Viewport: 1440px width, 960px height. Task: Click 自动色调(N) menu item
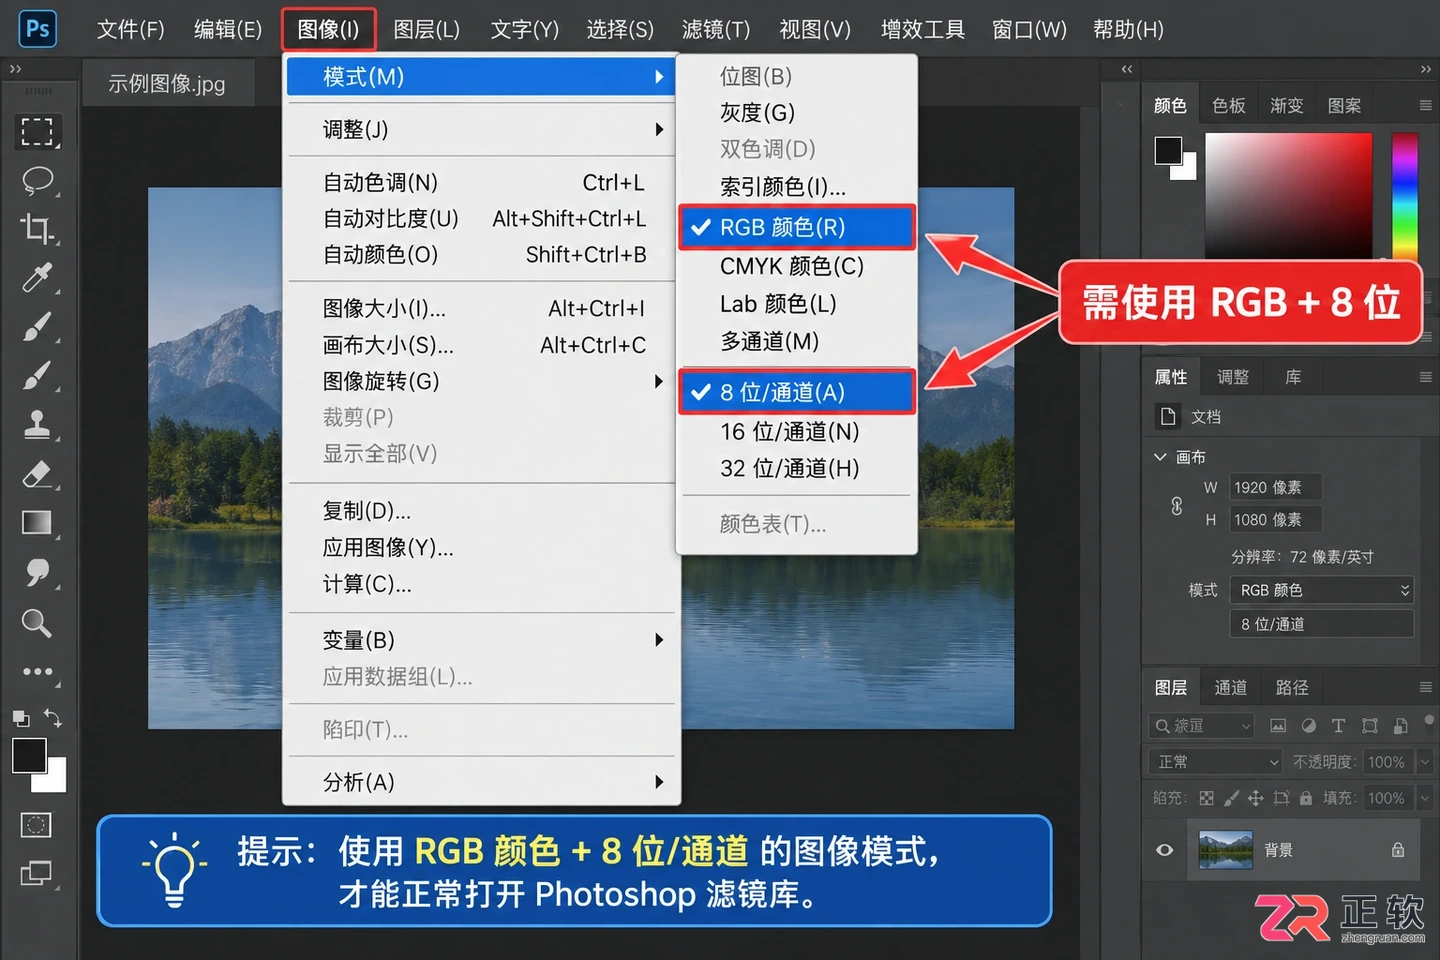(482, 183)
